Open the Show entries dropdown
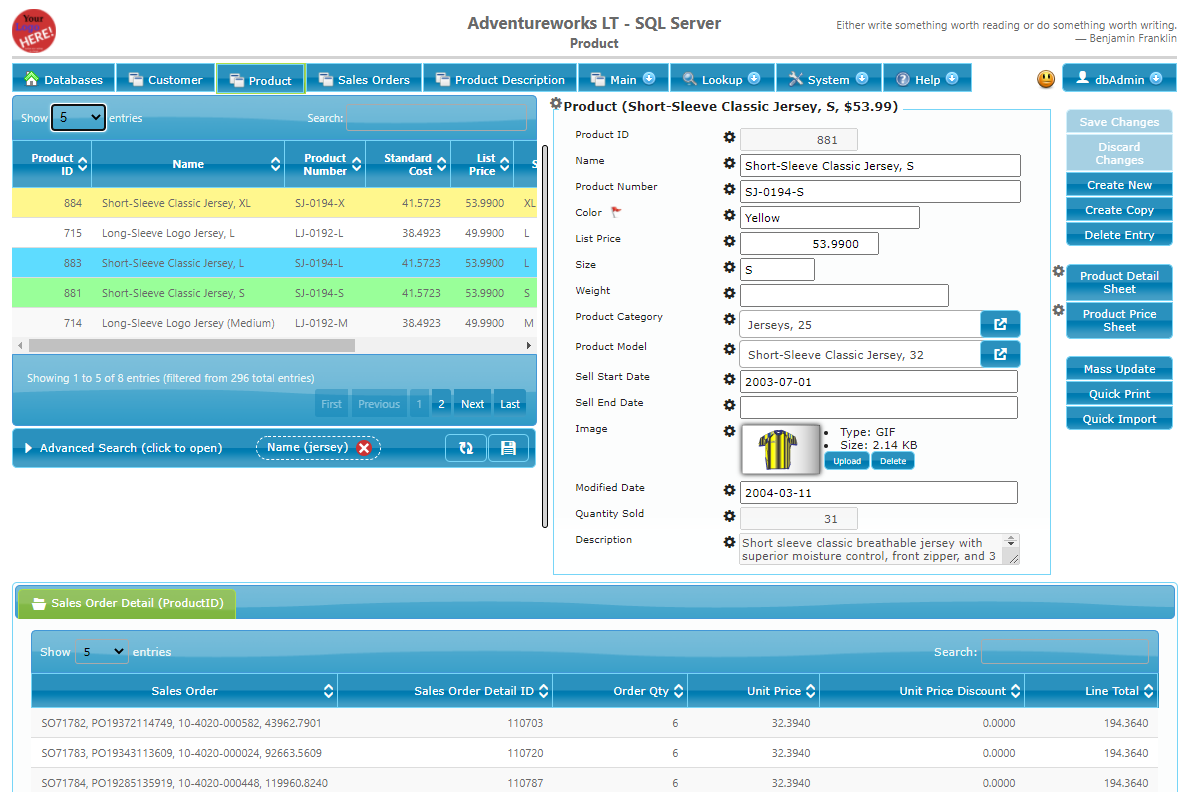 [x=78, y=117]
